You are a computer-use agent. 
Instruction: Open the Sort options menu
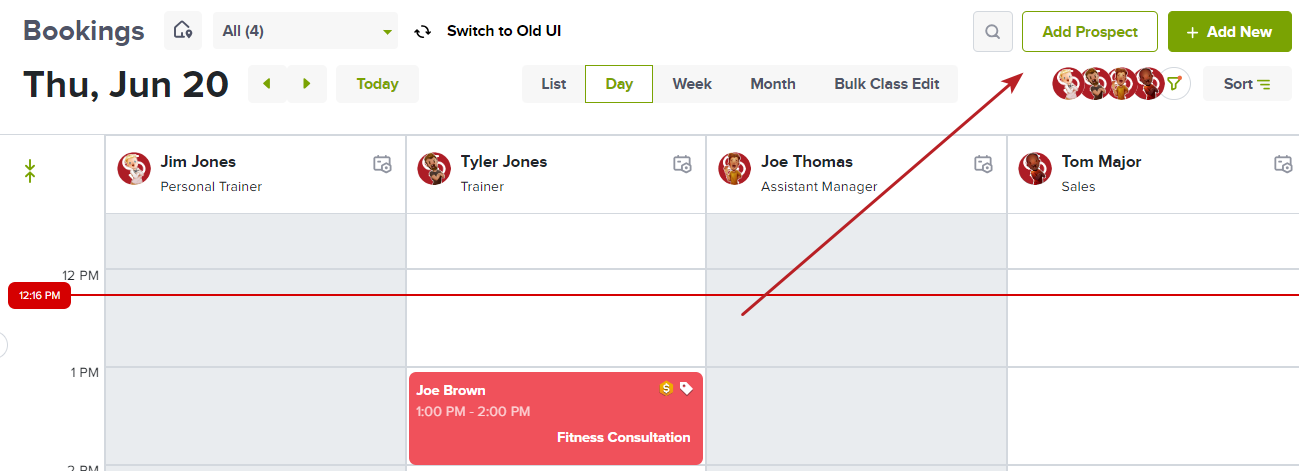tap(1247, 84)
